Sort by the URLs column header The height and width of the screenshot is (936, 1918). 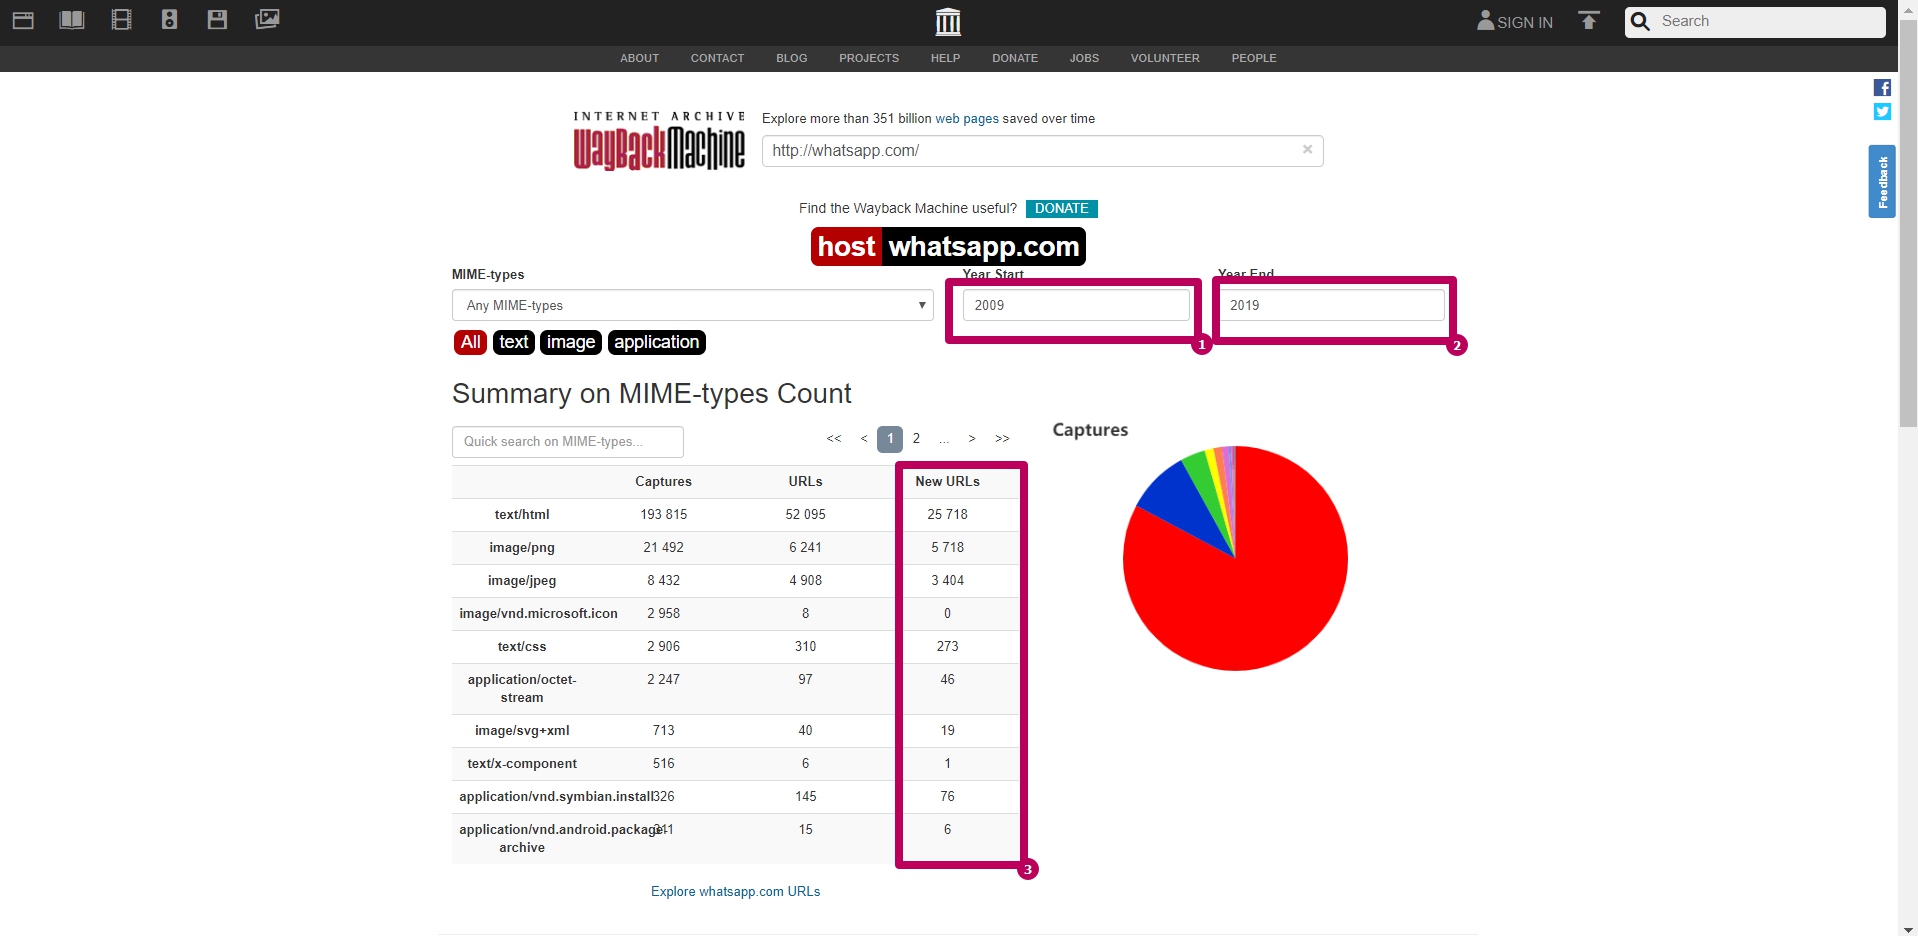coord(805,481)
